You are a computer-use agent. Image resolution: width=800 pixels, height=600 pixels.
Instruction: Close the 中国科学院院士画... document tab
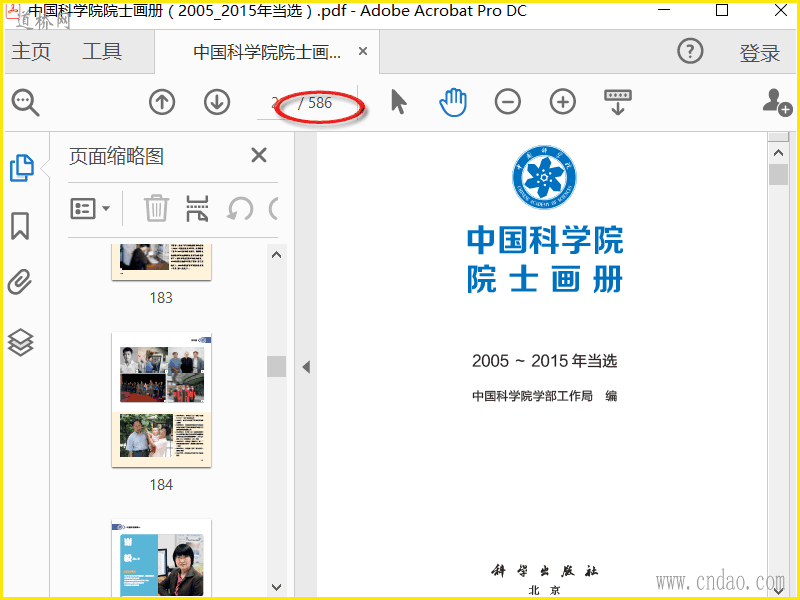(x=363, y=51)
